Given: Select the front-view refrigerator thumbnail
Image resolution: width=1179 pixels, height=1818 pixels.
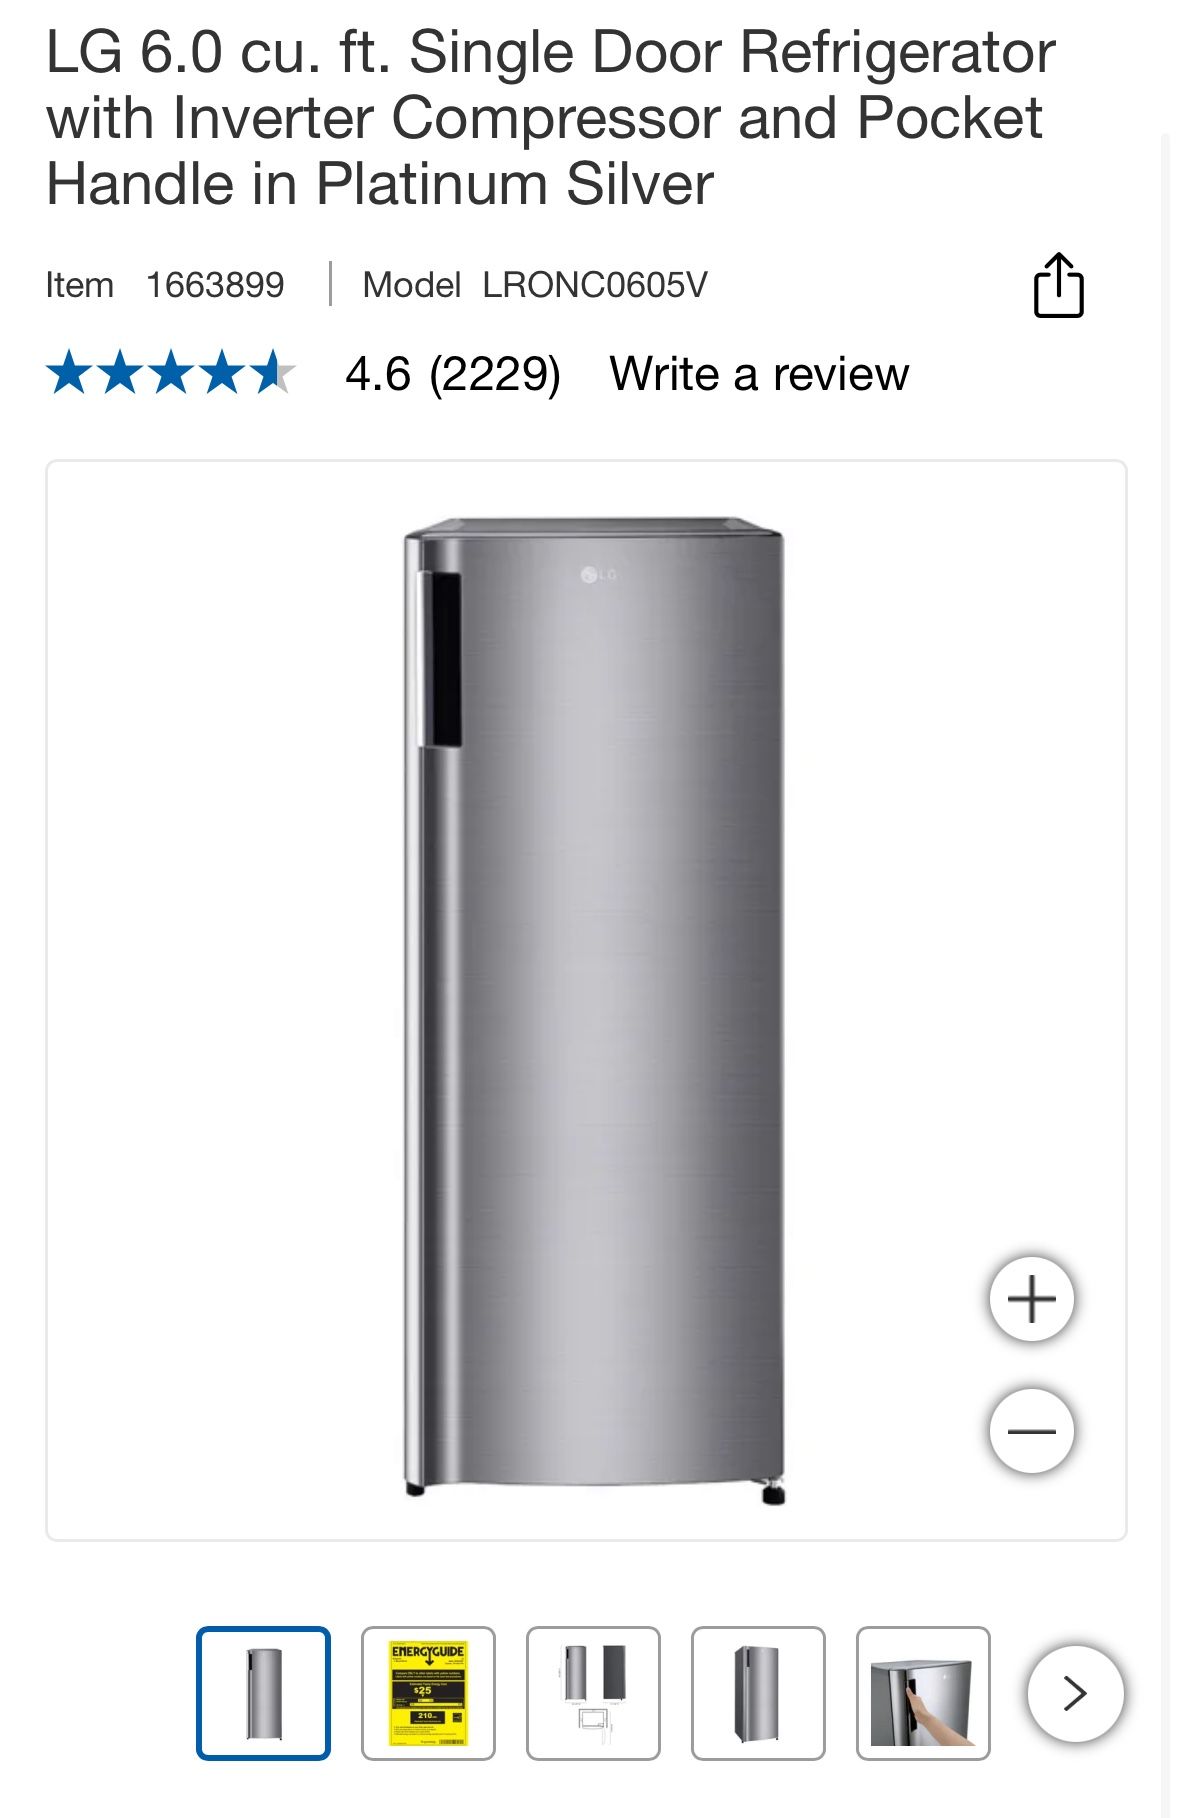Looking at the screenshot, I should (263, 1693).
